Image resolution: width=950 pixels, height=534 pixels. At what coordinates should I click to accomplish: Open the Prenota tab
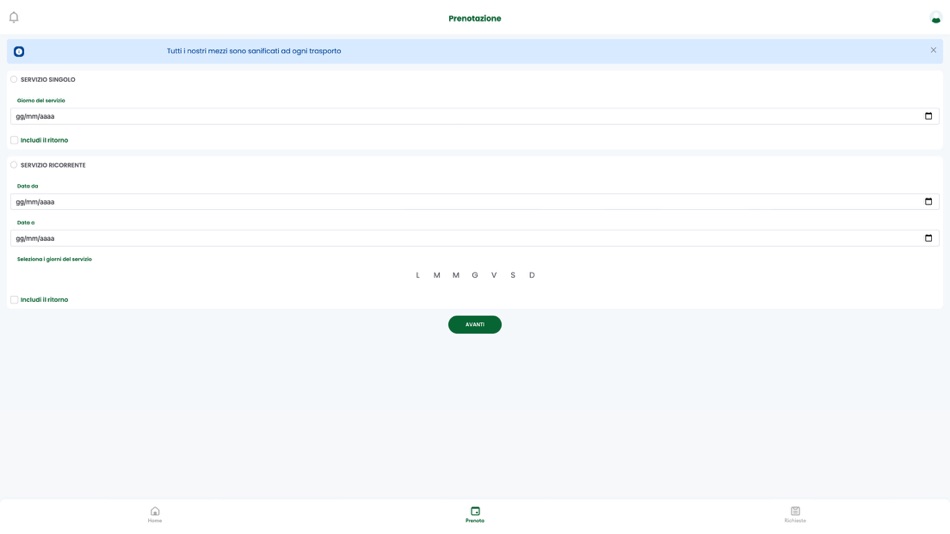click(475, 515)
